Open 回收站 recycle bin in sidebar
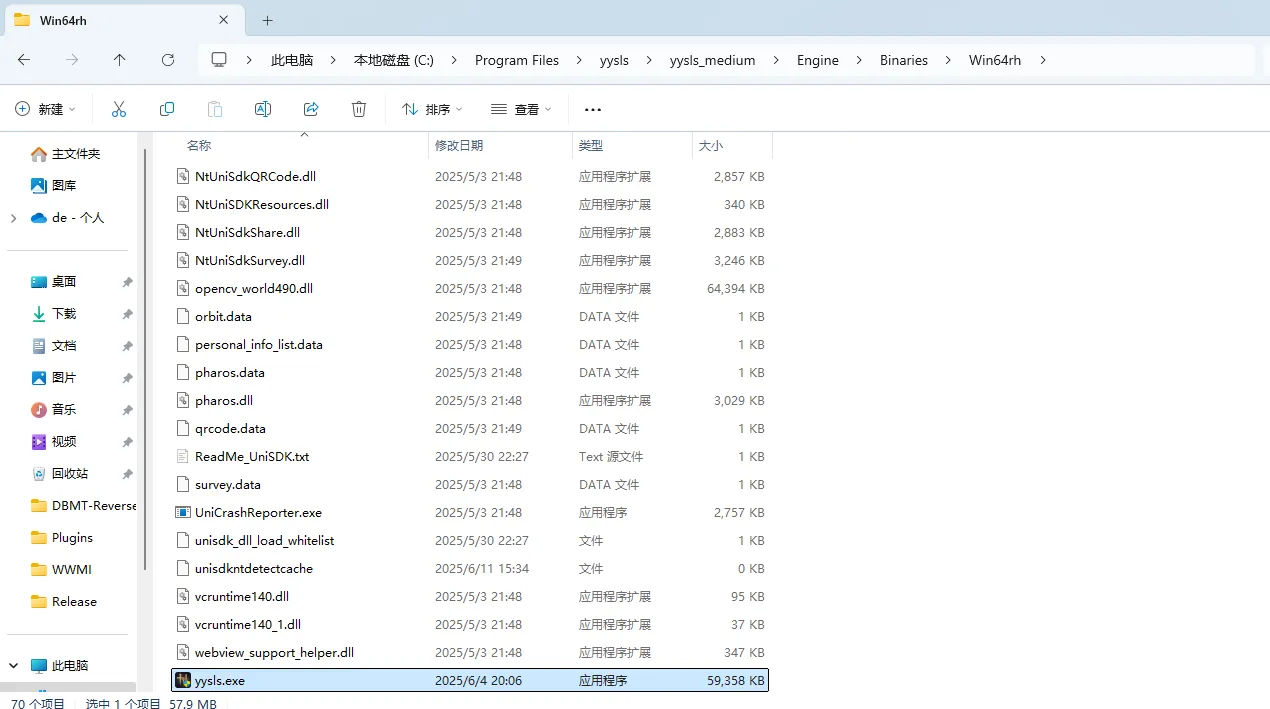The image size is (1270, 709). coord(70,473)
